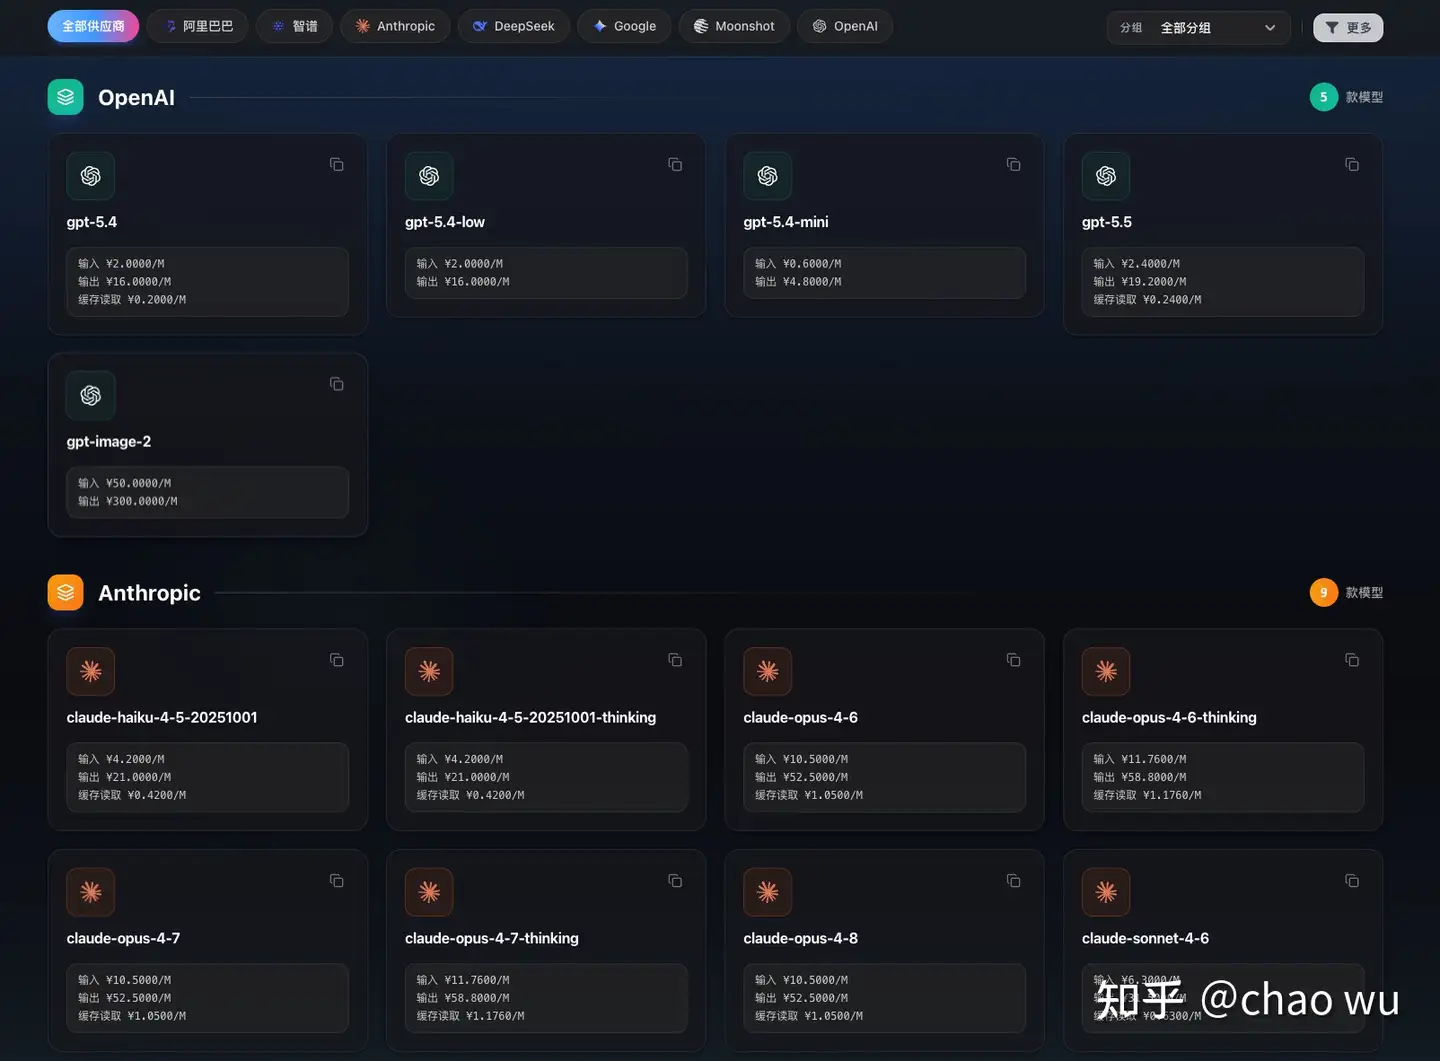
Task: Click the OpenAI logo on the gpt-image-2 card
Action: coord(91,395)
